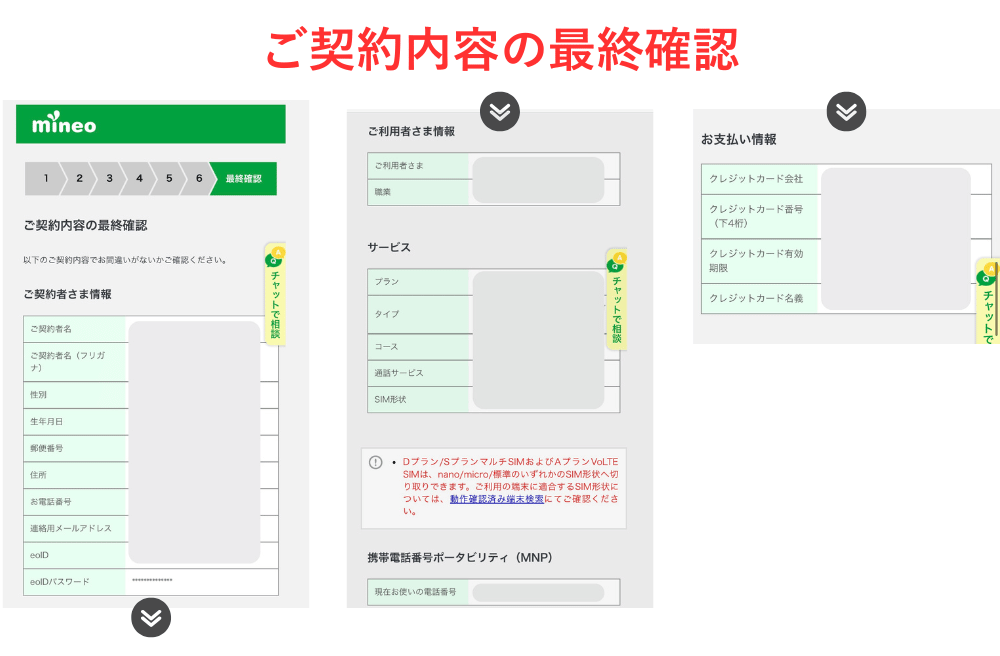Open the 動作確認済み端末検索 link

497,499
